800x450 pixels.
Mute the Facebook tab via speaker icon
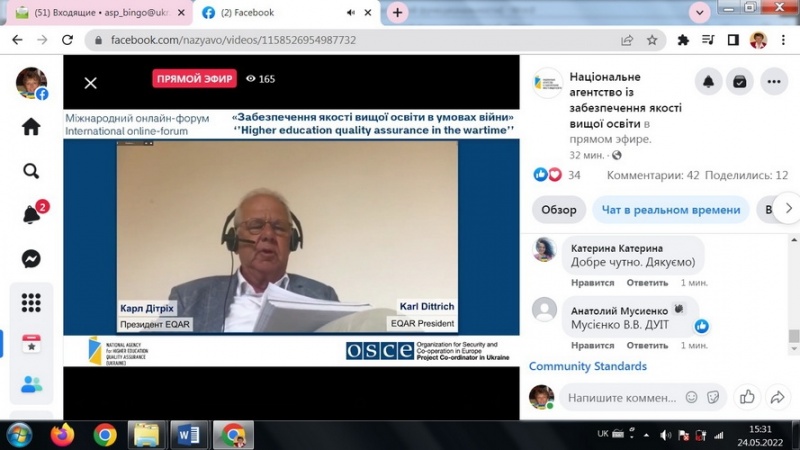point(352,13)
